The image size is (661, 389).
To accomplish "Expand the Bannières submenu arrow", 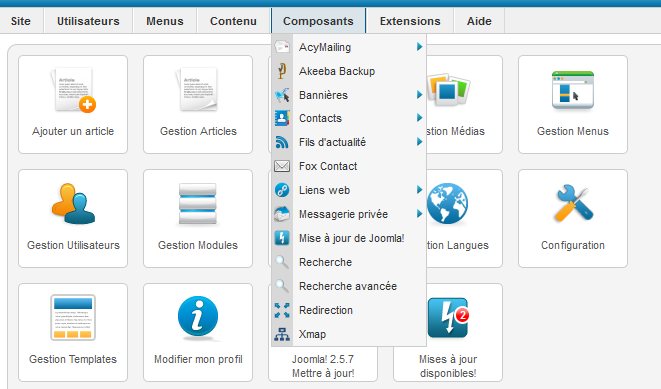I will (x=419, y=95).
